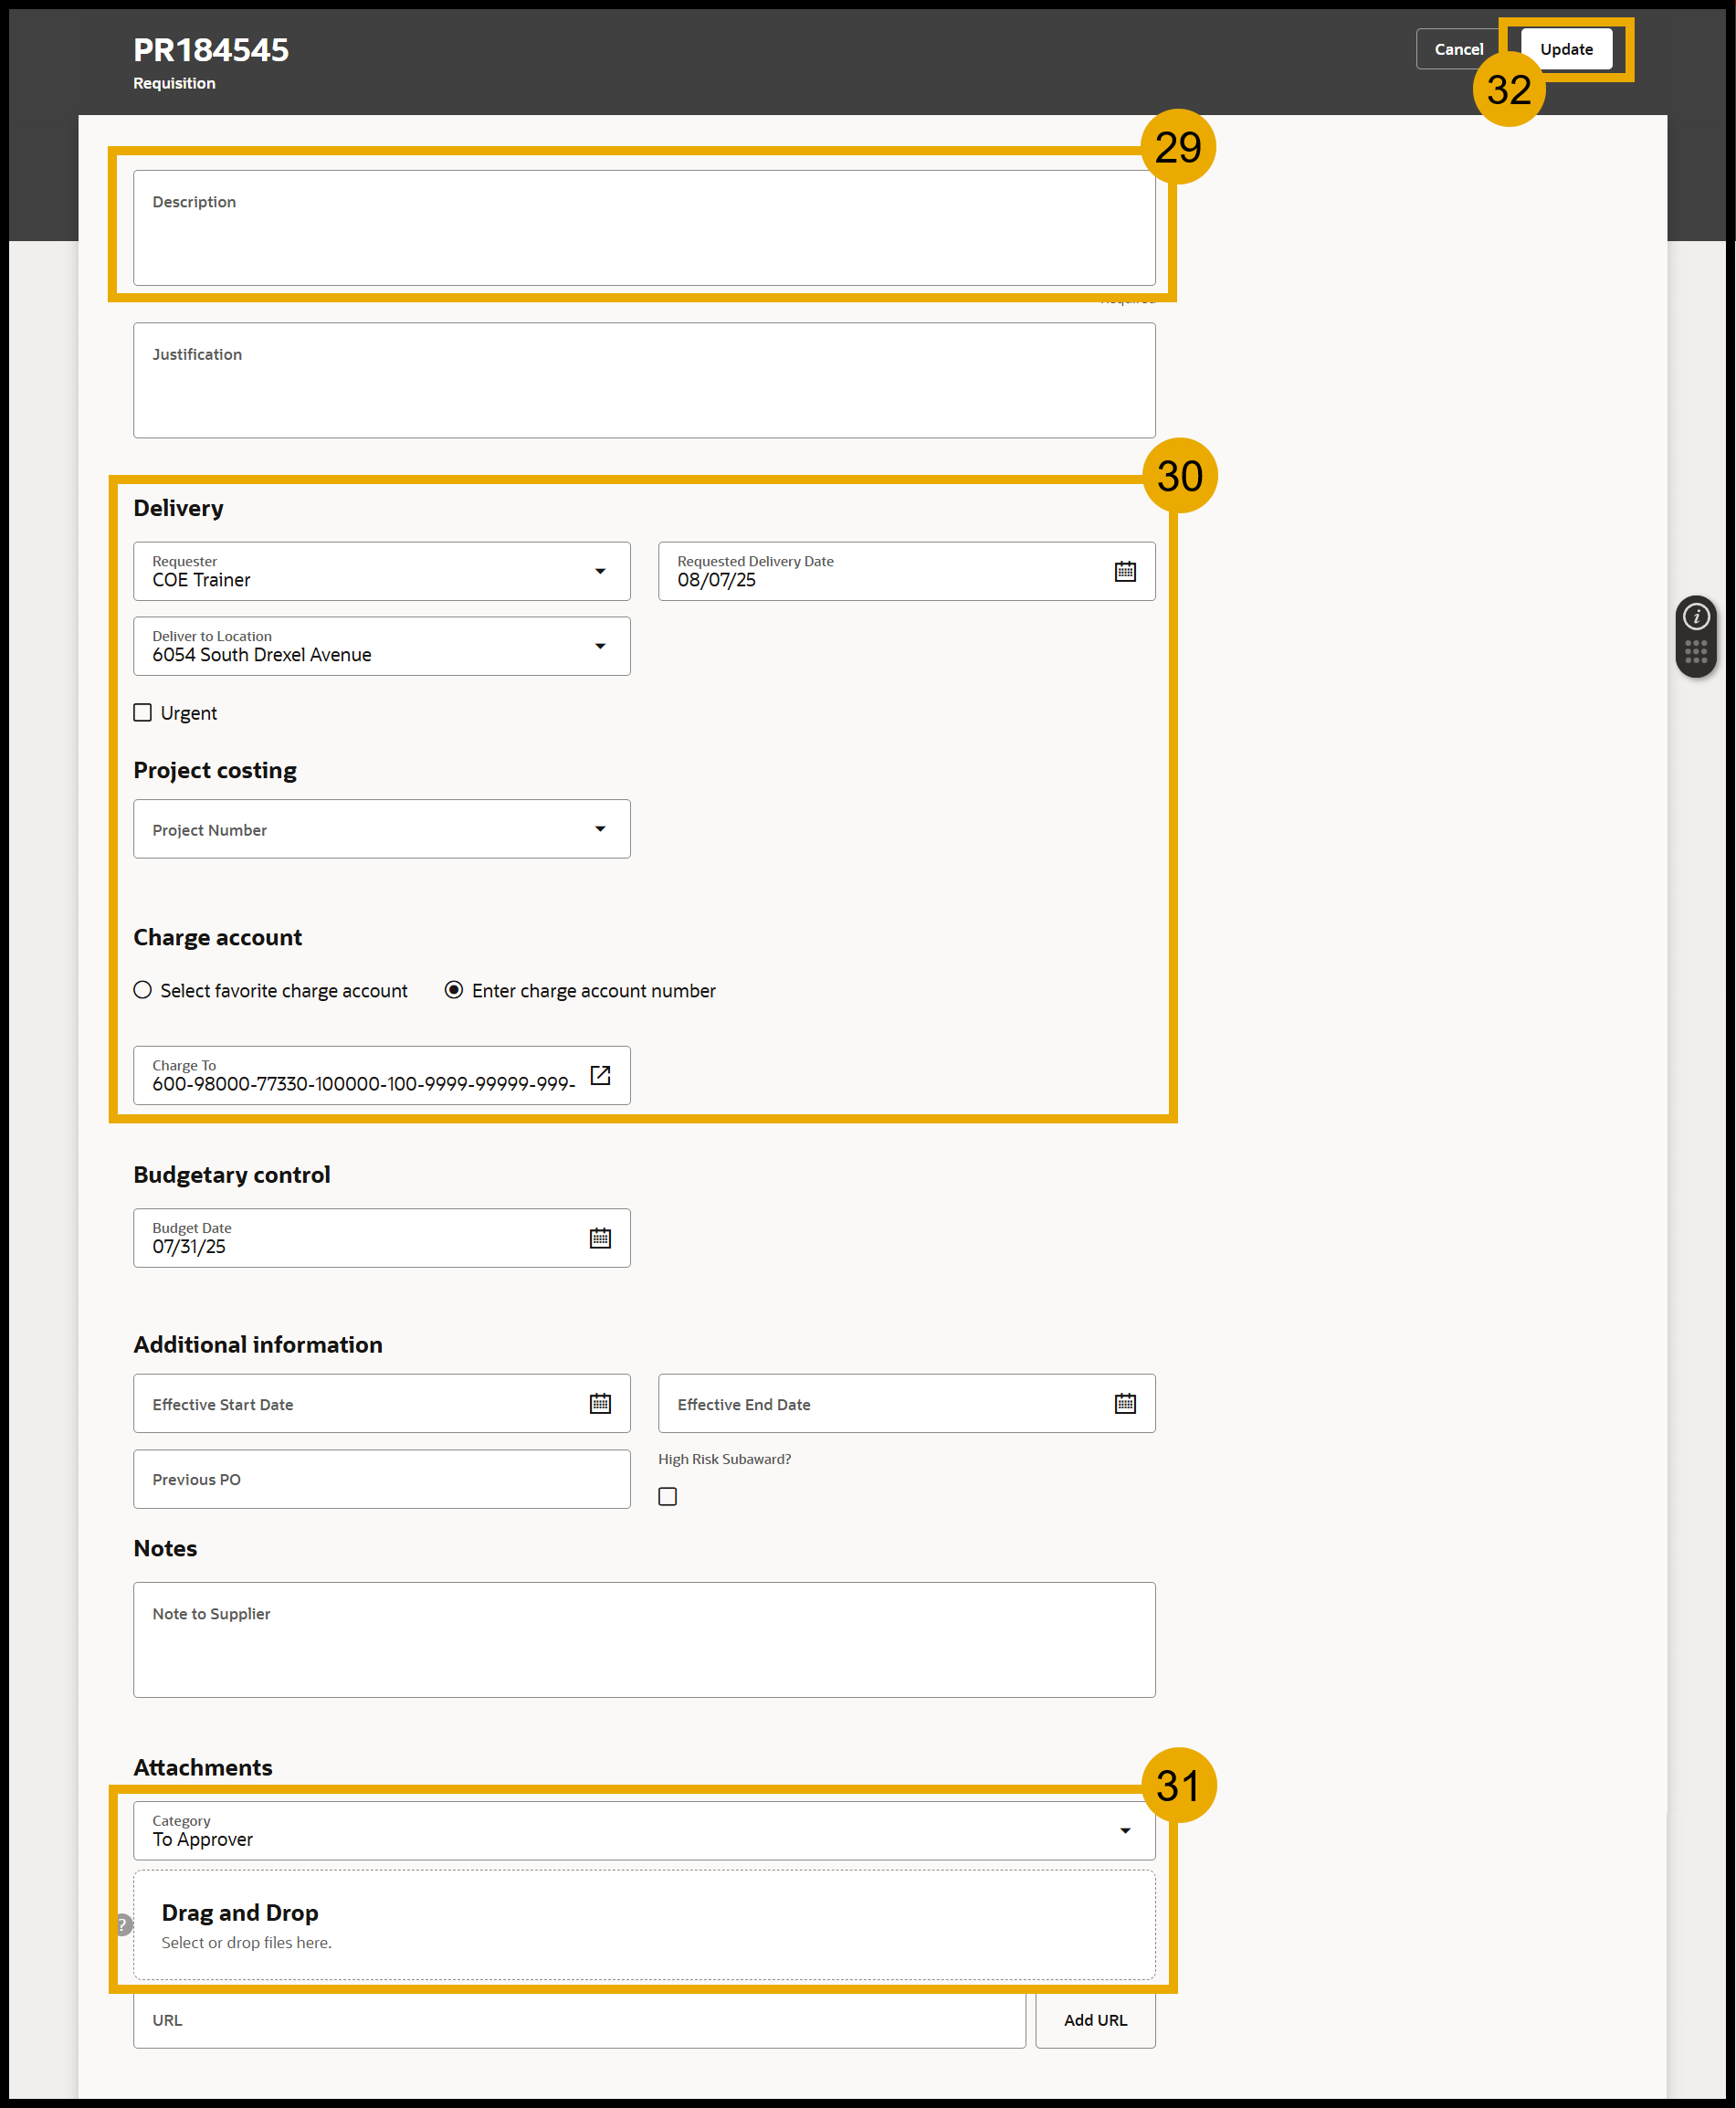Expand the attachment Category dropdown

(x=1125, y=1830)
